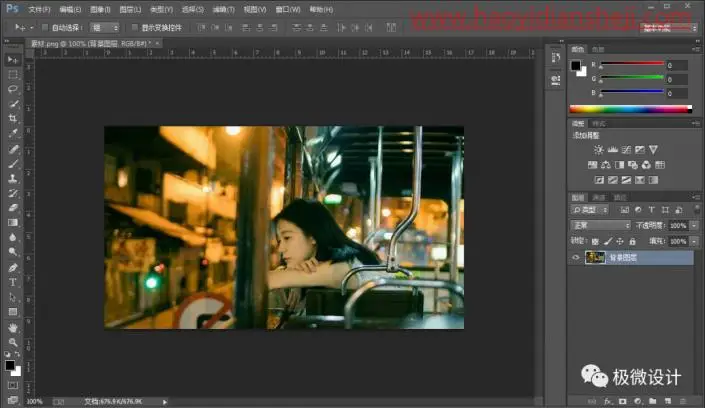Select the Clone Stamp tool
This screenshot has width=705, height=408.
(13, 179)
